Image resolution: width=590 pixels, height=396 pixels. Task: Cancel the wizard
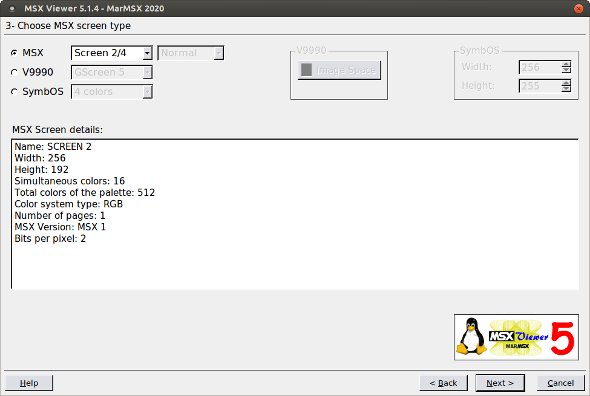(561, 383)
